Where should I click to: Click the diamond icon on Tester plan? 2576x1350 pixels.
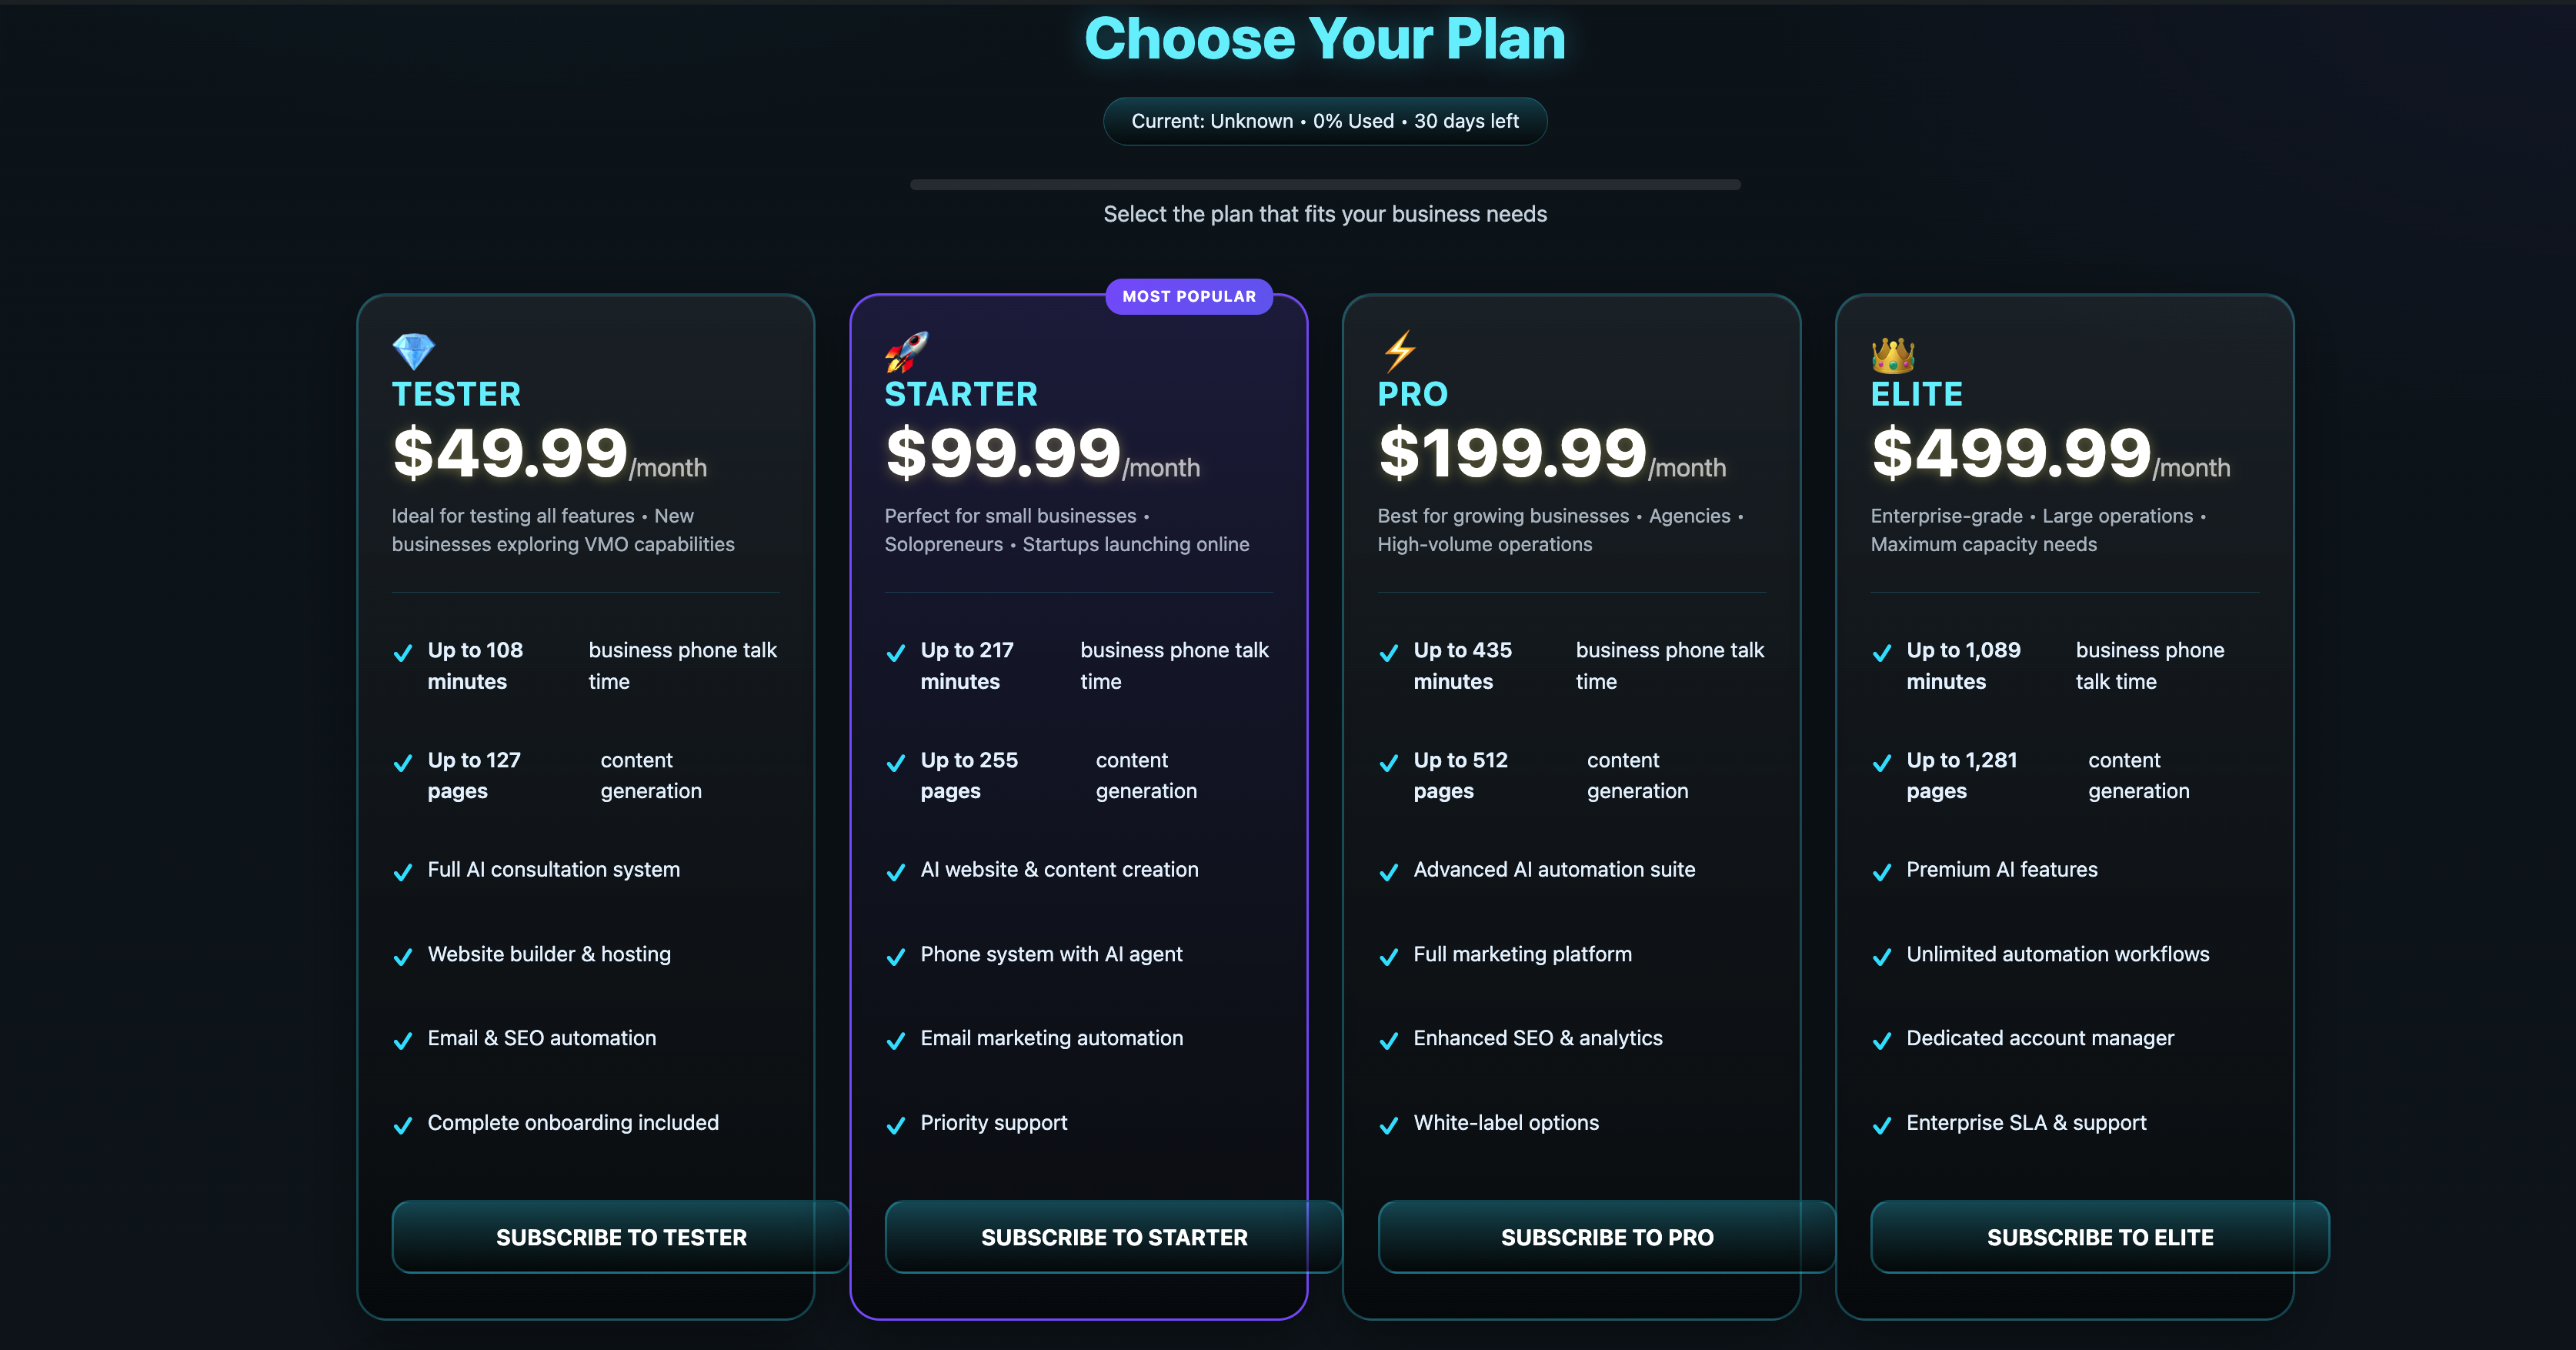pos(413,351)
